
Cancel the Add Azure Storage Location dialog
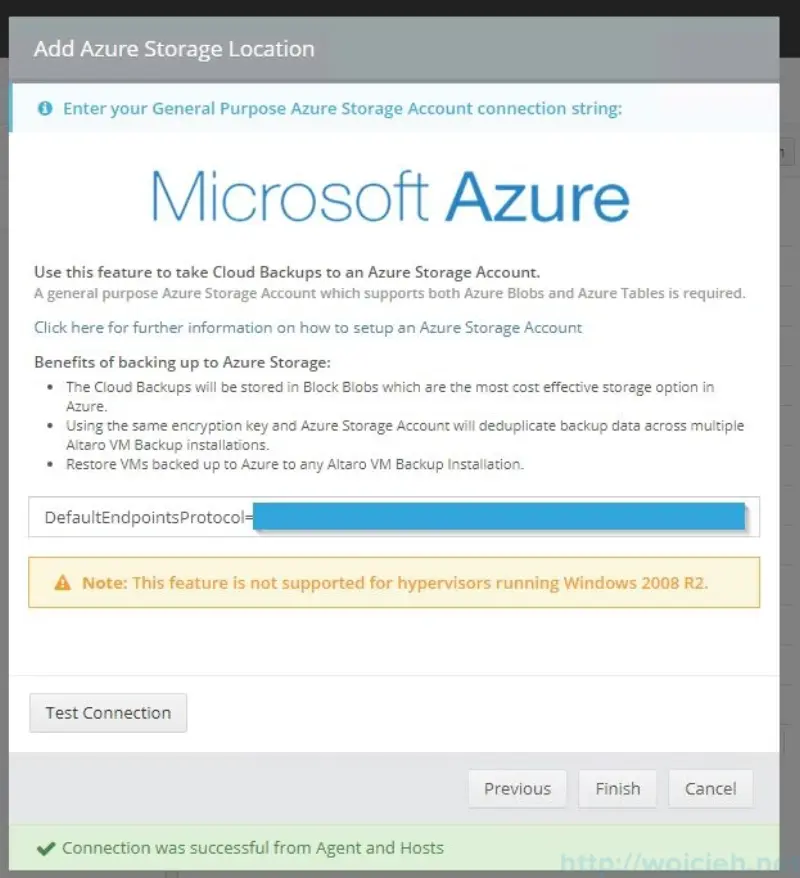pos(710,789)
